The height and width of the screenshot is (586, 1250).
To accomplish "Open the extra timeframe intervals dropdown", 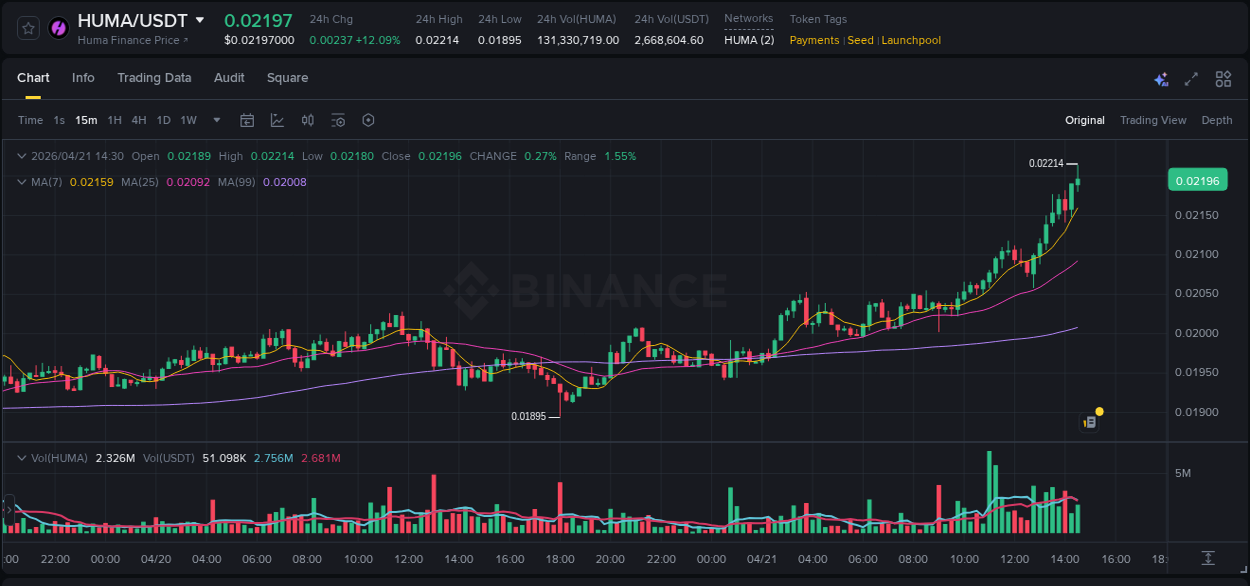I will [x=215, y=120].
